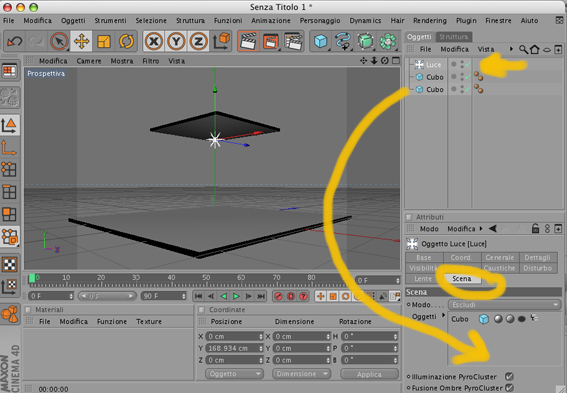567x393 pixels.
Task: Expand the Attributes menu overflow arrow
Action: point(481,228)
